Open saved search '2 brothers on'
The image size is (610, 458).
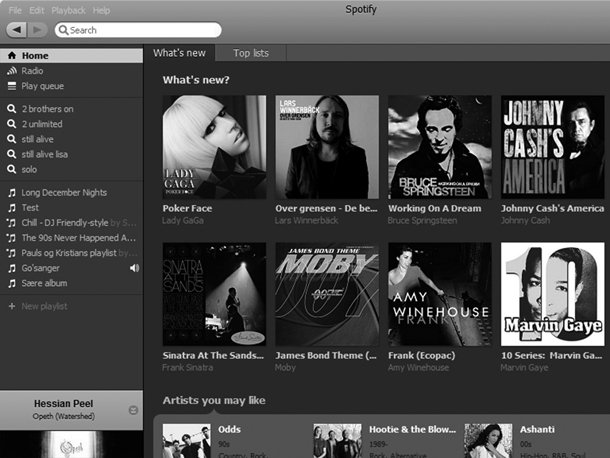click(x=47, y=109)
